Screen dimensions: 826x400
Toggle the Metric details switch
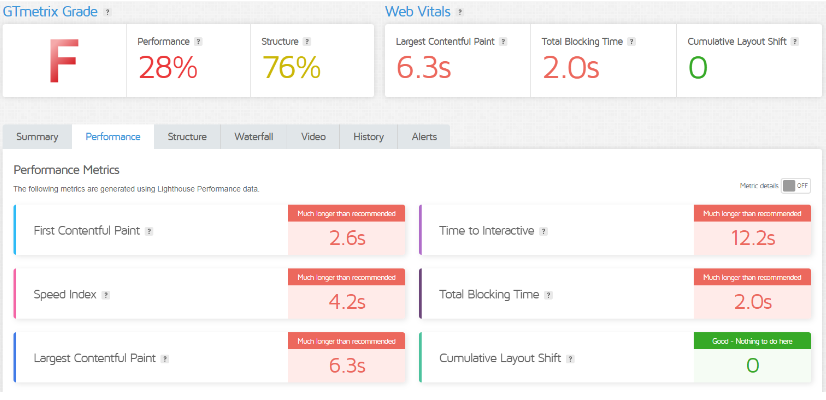pos(795,186)
